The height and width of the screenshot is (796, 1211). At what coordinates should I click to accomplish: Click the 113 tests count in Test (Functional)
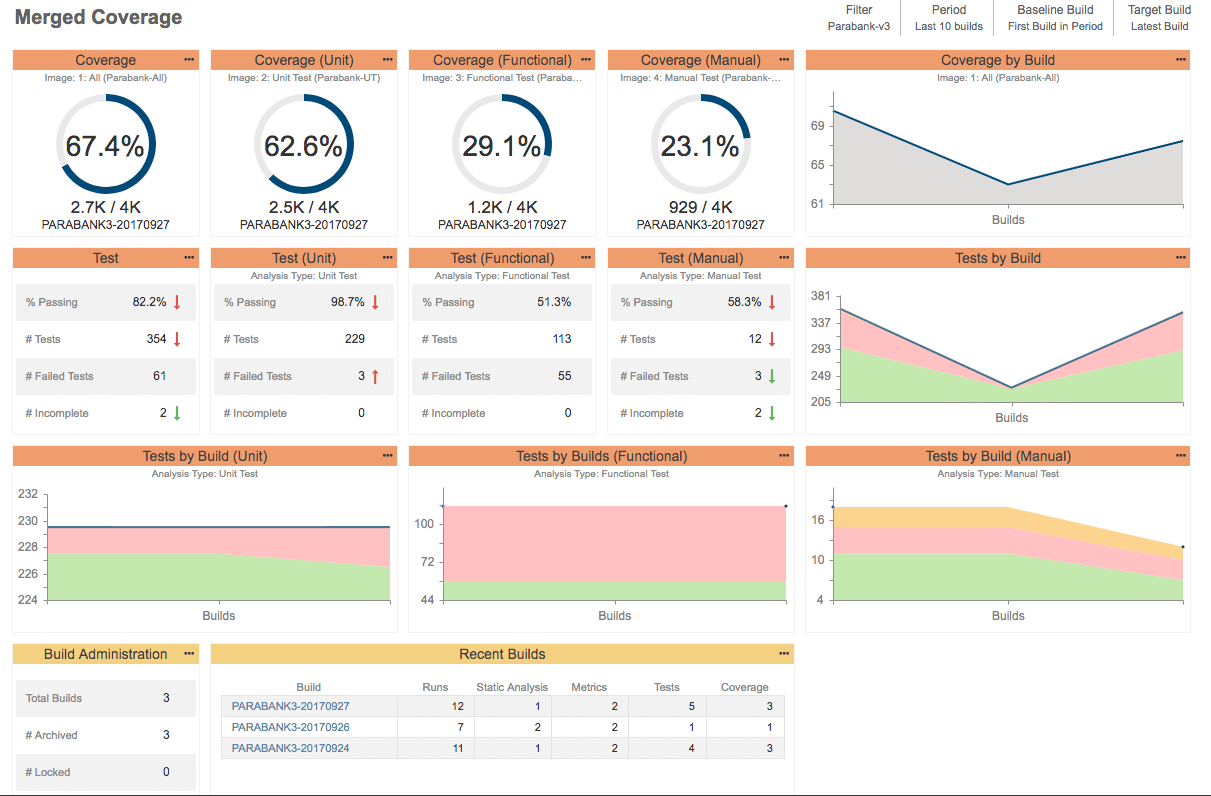tap(562, 339)
